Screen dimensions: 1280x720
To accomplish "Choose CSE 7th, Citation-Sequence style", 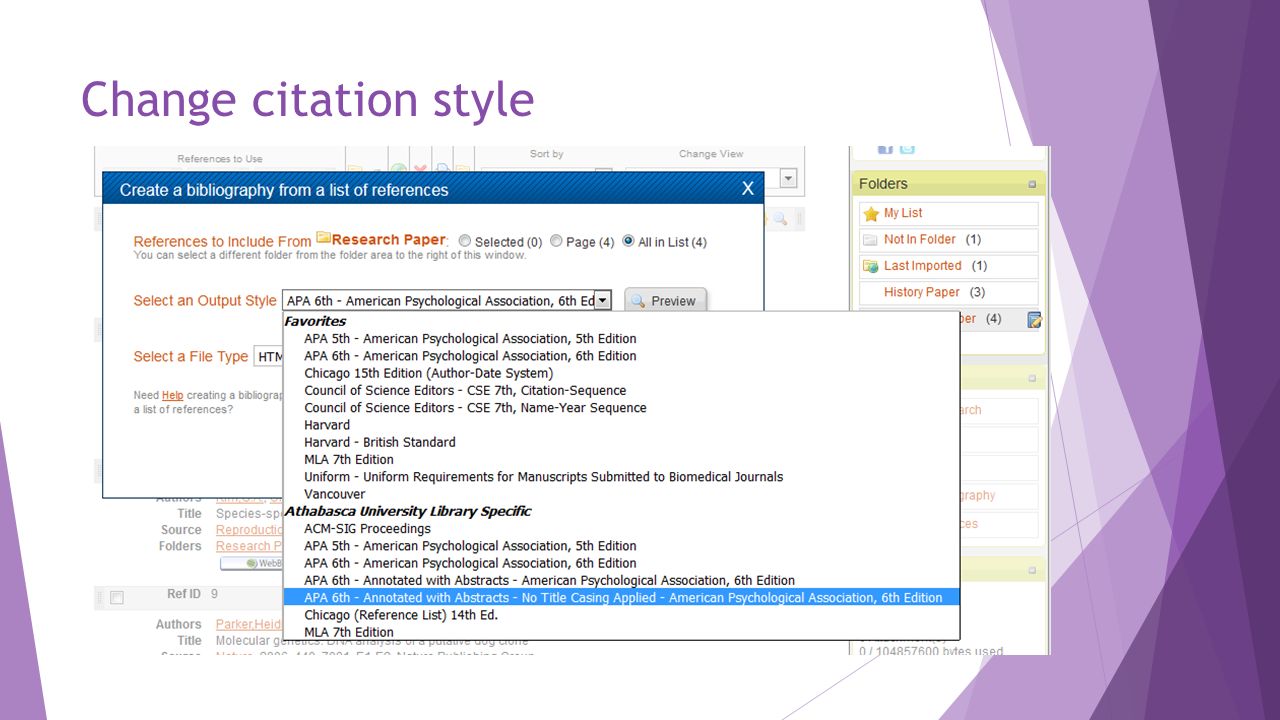I will 465,390.
